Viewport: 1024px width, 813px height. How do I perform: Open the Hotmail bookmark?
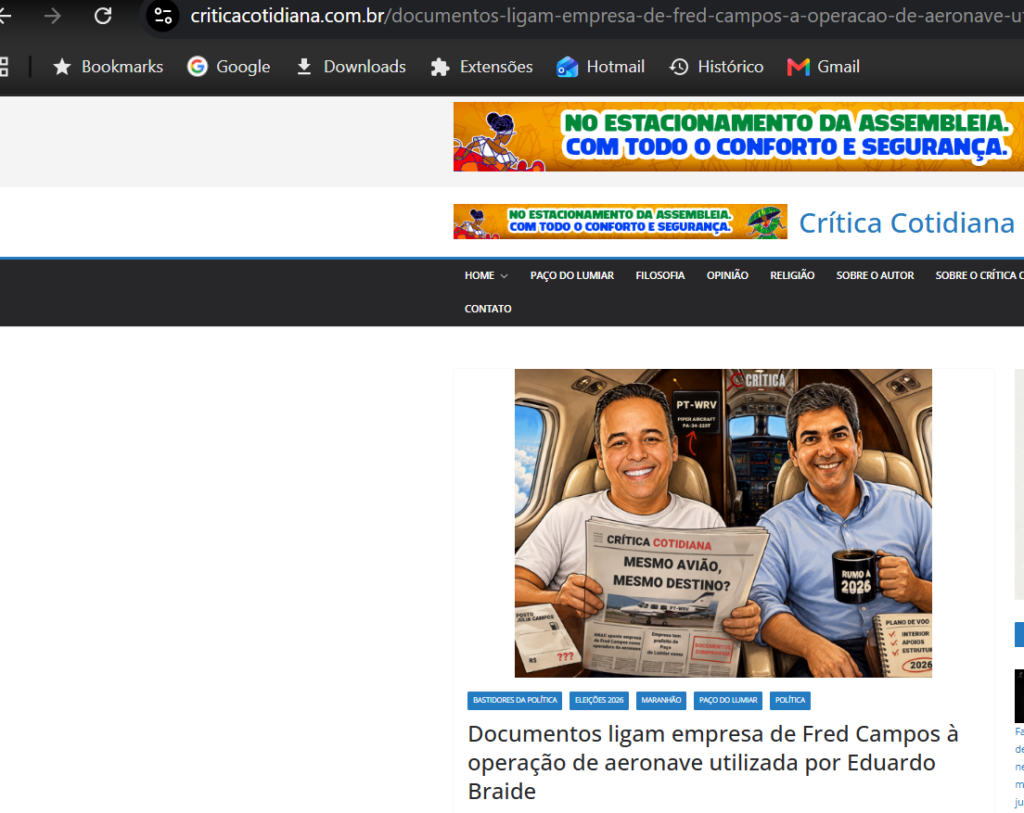pyautogui.click(x=600, y=67)
